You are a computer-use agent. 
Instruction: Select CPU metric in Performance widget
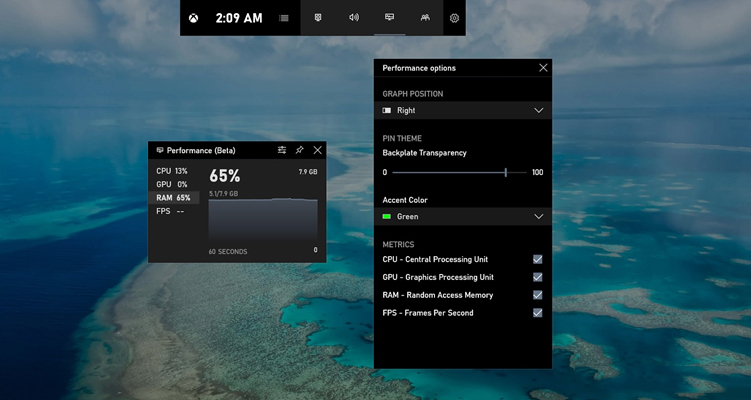coord(172,171)
